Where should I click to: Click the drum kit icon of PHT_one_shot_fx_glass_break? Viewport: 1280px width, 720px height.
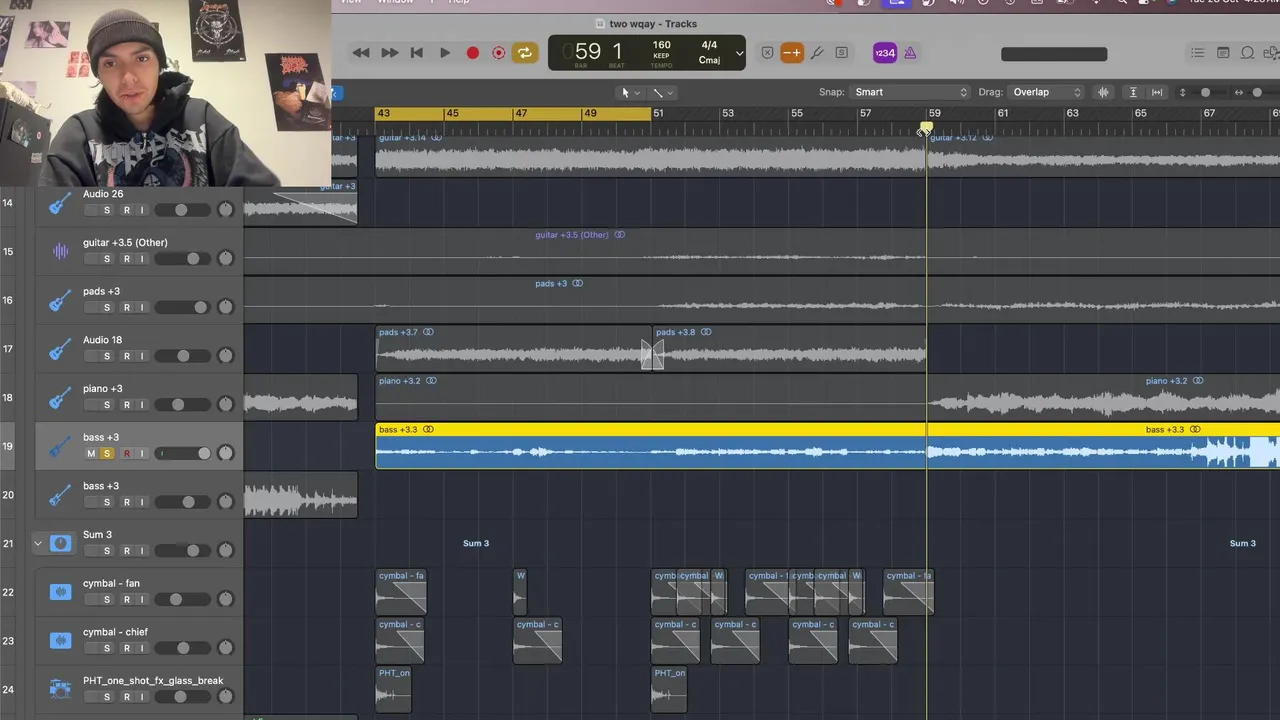[60, 689]
